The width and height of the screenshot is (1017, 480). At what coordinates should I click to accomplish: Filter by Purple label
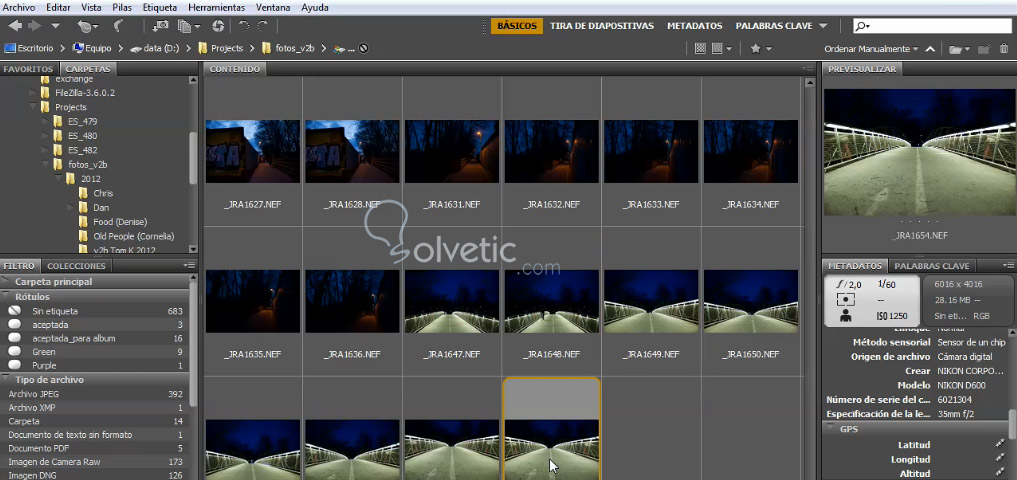tap(95, 366)
